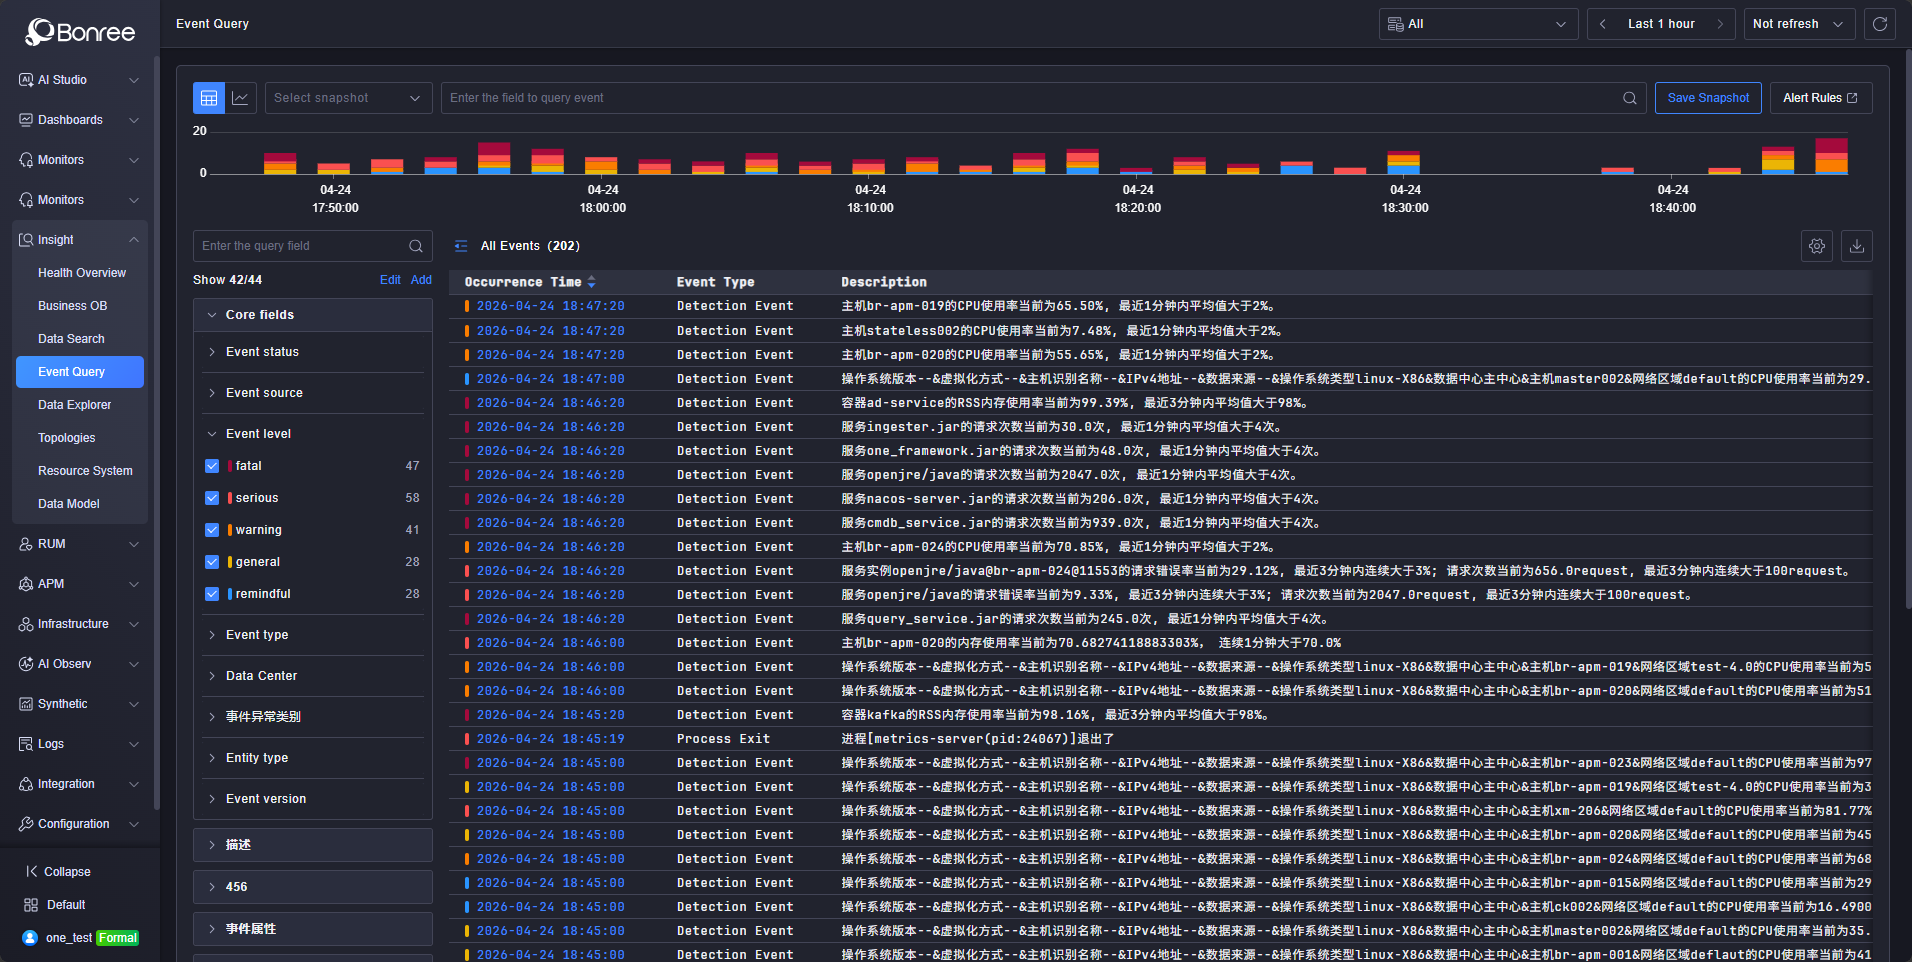Open Data Model menu item
Viewport: 1912px width, 962px height.
tap(69, 504)
